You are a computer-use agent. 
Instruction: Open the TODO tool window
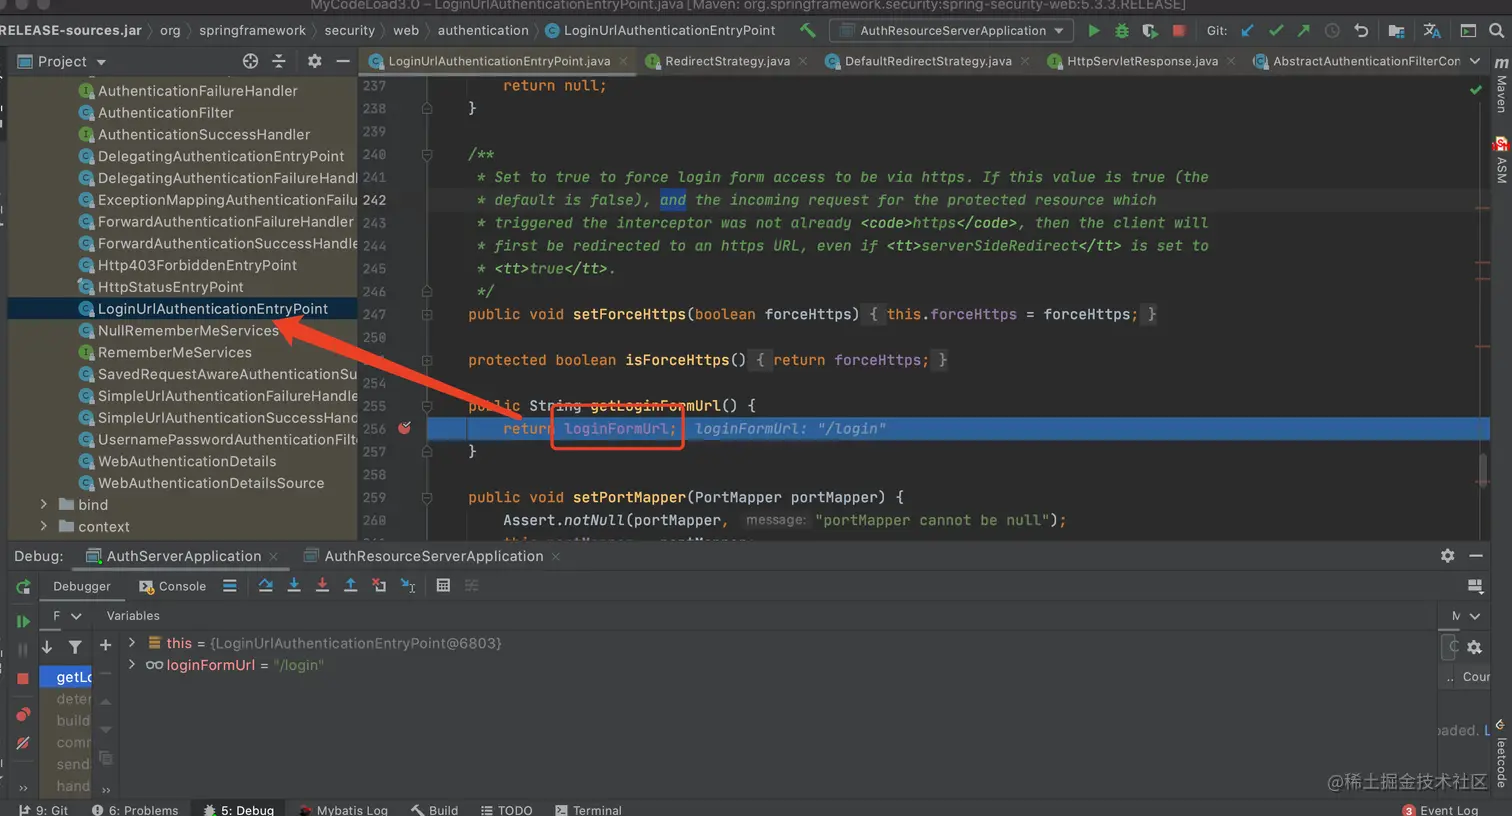(x=506, y=810)
